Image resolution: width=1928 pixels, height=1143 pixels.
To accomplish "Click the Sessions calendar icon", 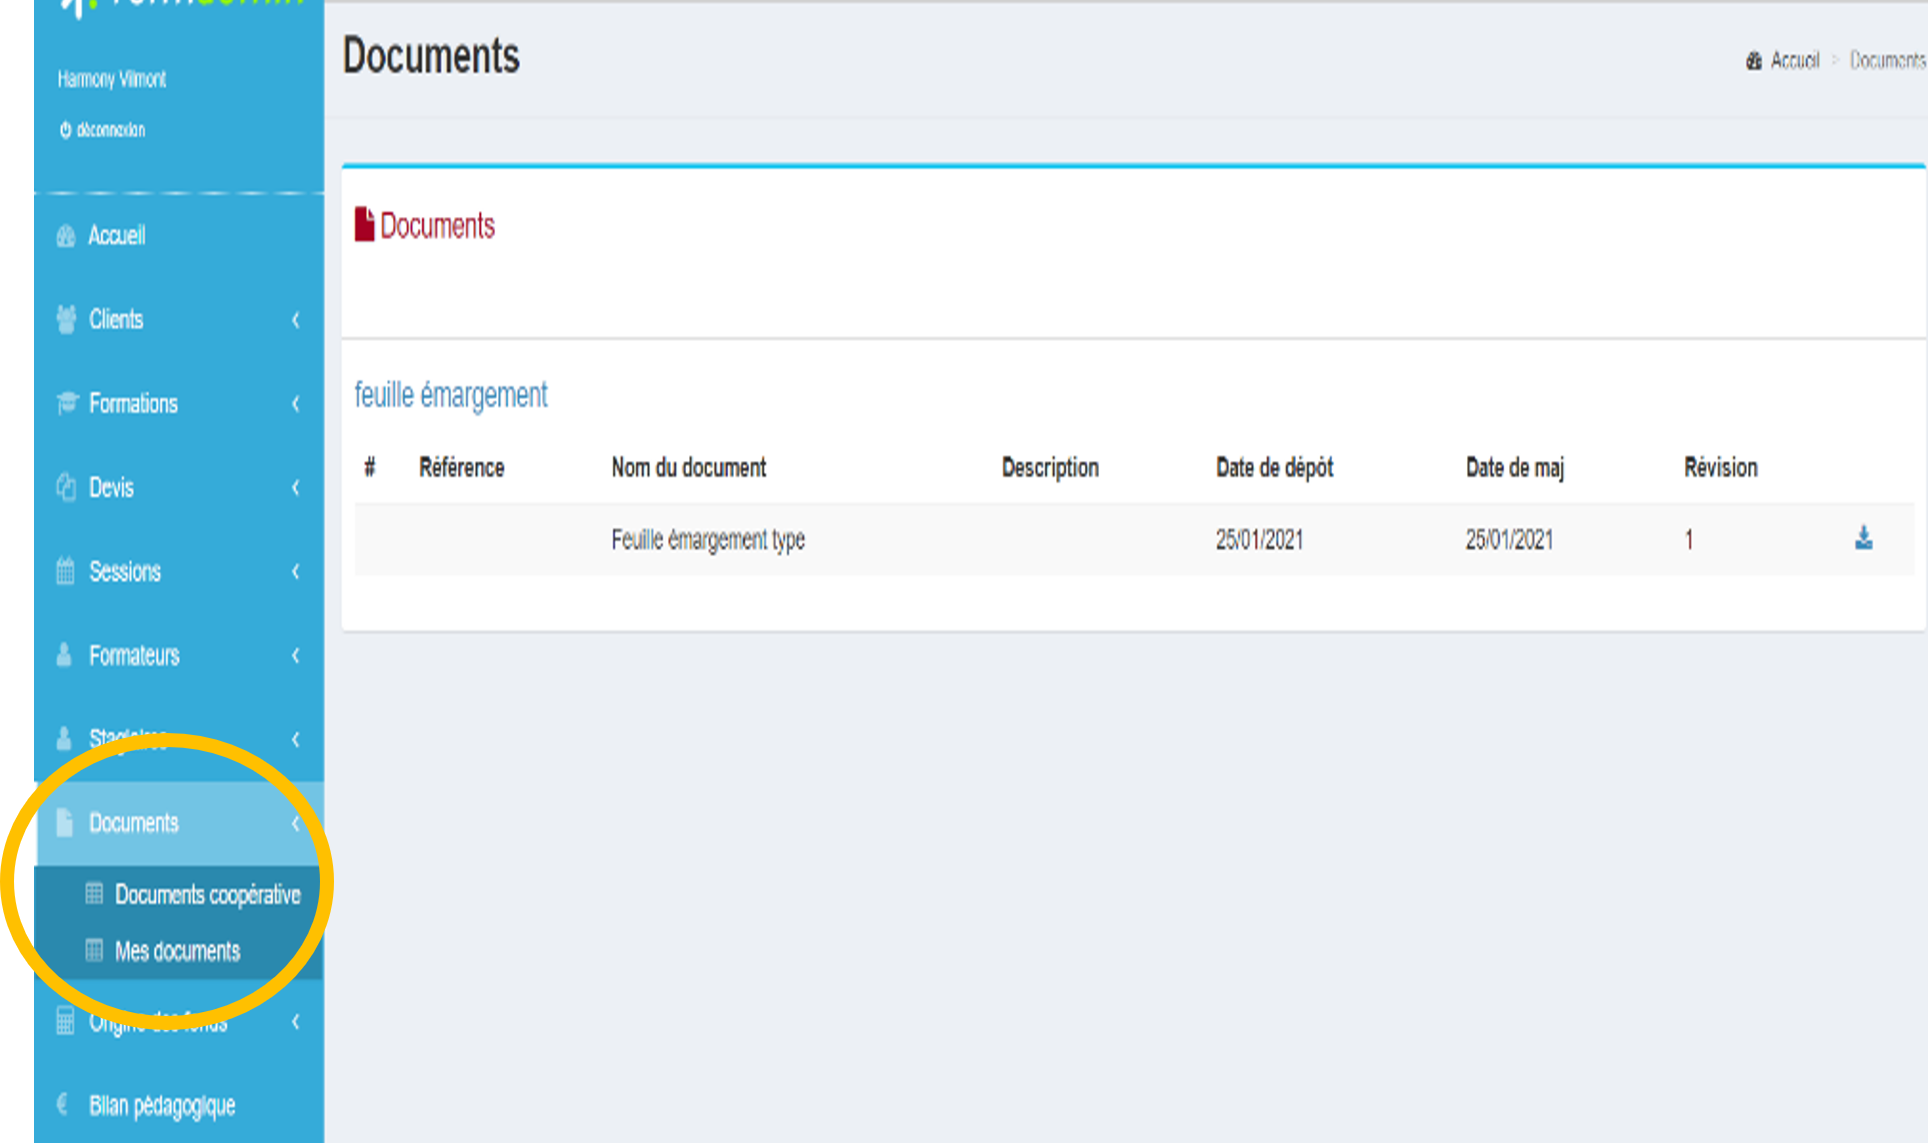I will coord(66,571).
